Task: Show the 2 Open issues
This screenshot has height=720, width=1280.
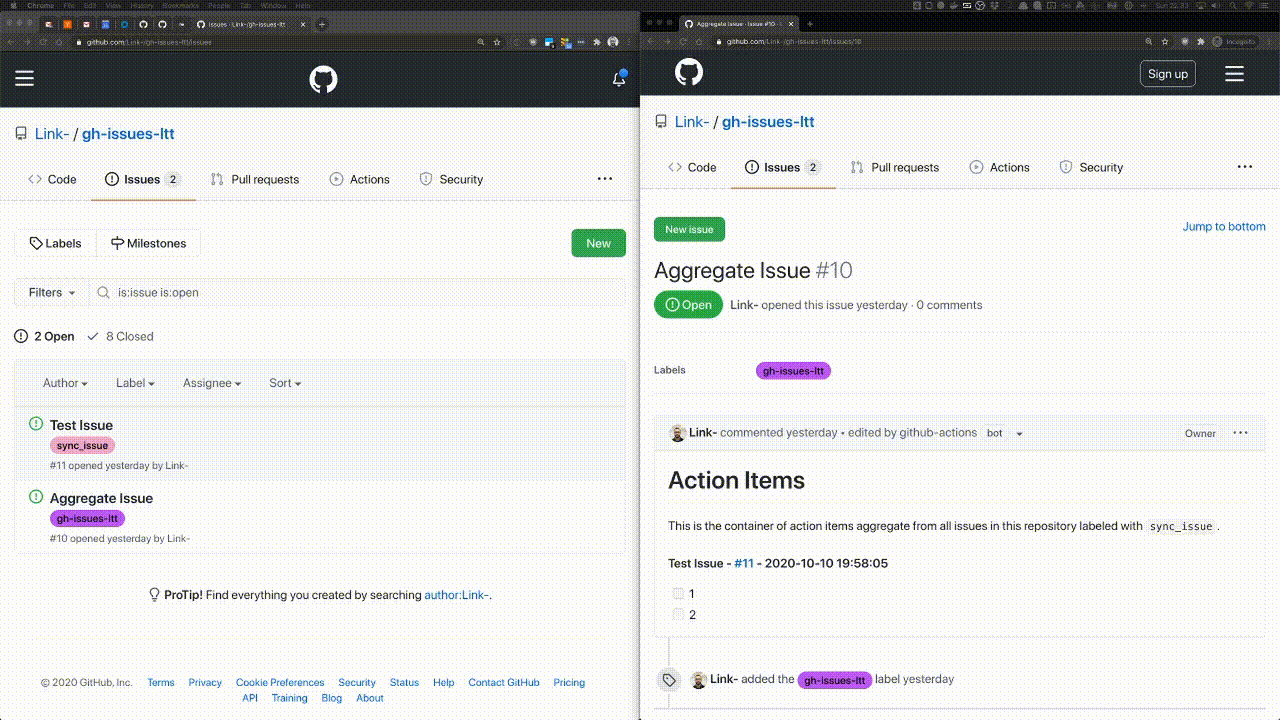Action: [x=45, y=337]
